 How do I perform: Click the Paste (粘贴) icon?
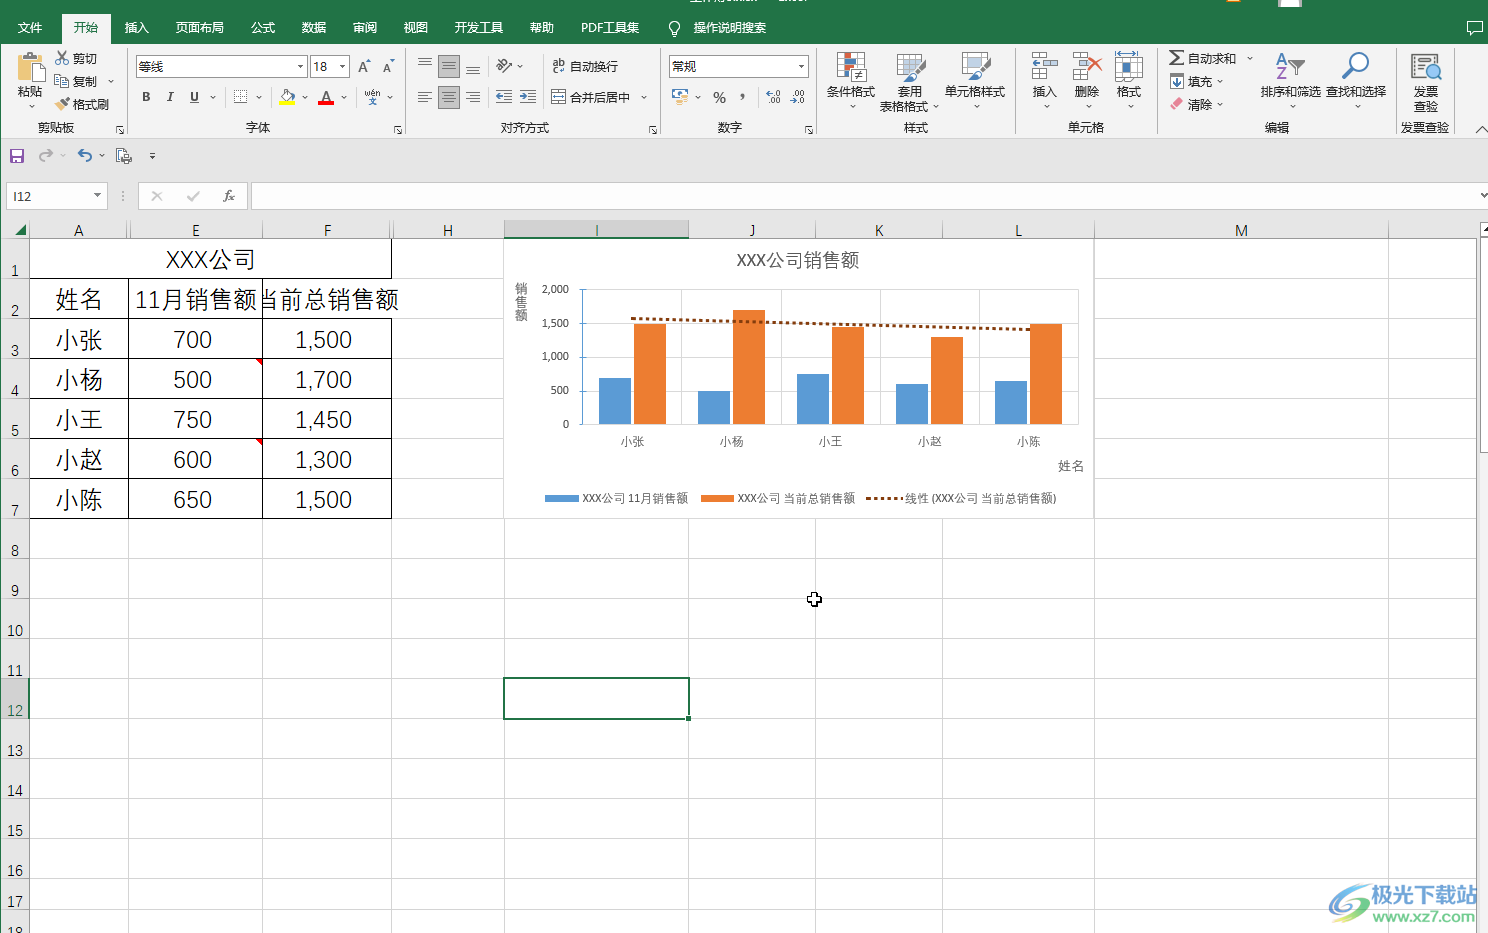coord(30,68)
